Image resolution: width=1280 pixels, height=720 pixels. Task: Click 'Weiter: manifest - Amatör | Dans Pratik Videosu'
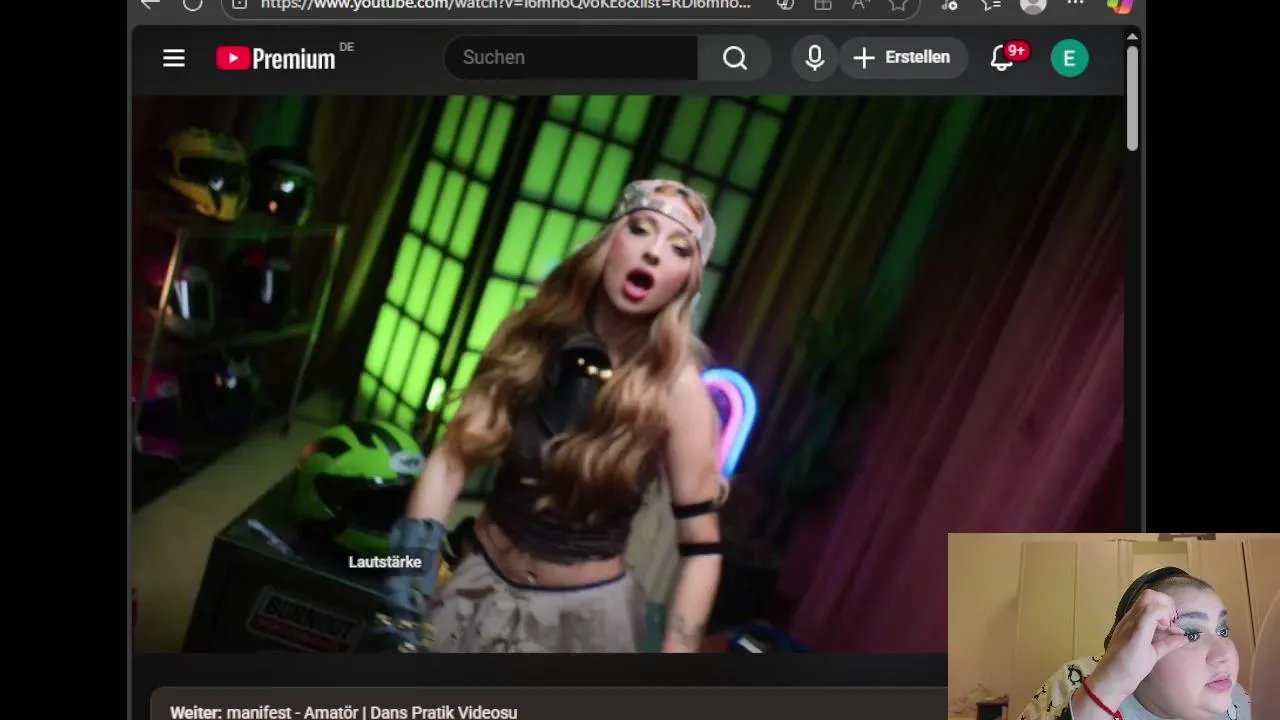click(344, 712)
